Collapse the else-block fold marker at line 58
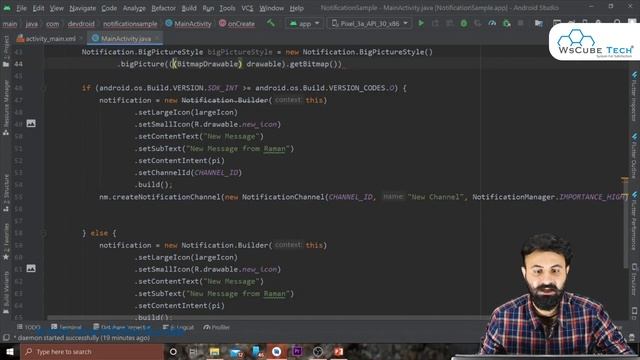This screenshot has width=640, height=360. [x=44, y=233]
